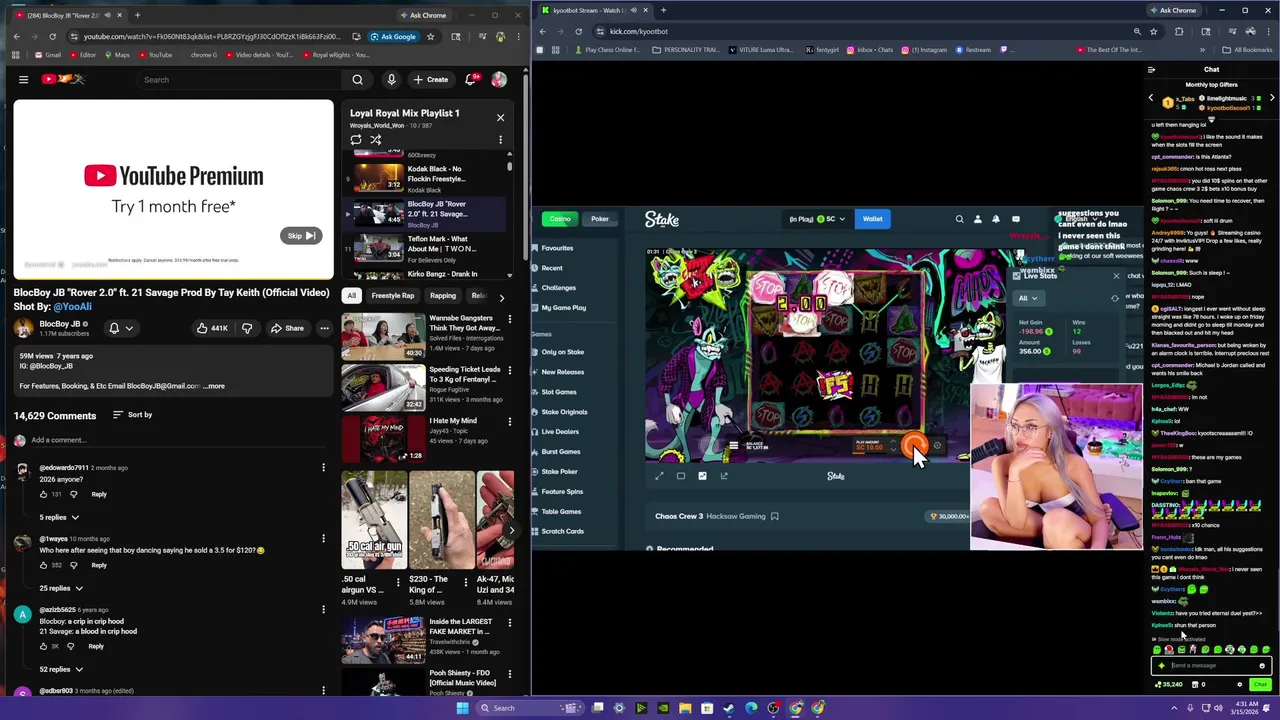Switch to Casino tab on Stake
The height and width of the screenshot is (720, 1280).
coord(560,219)
